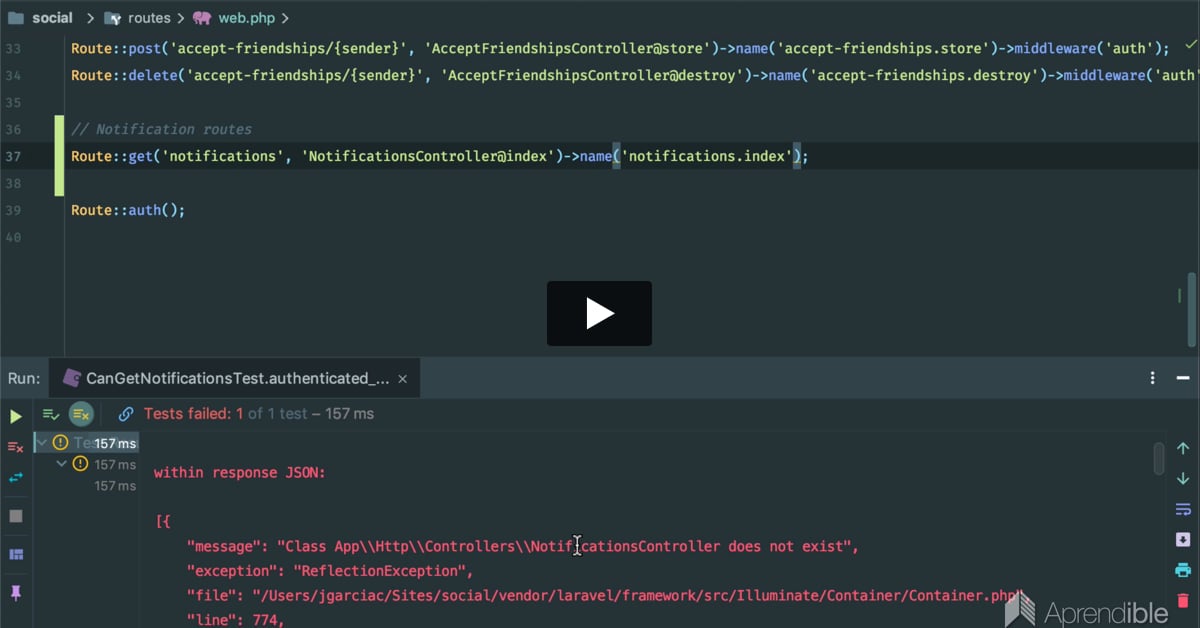The height and width of the screenshot is (628, 1200).
Task: Open Container.php file path link in console
Action: click(x=636, y=596)
